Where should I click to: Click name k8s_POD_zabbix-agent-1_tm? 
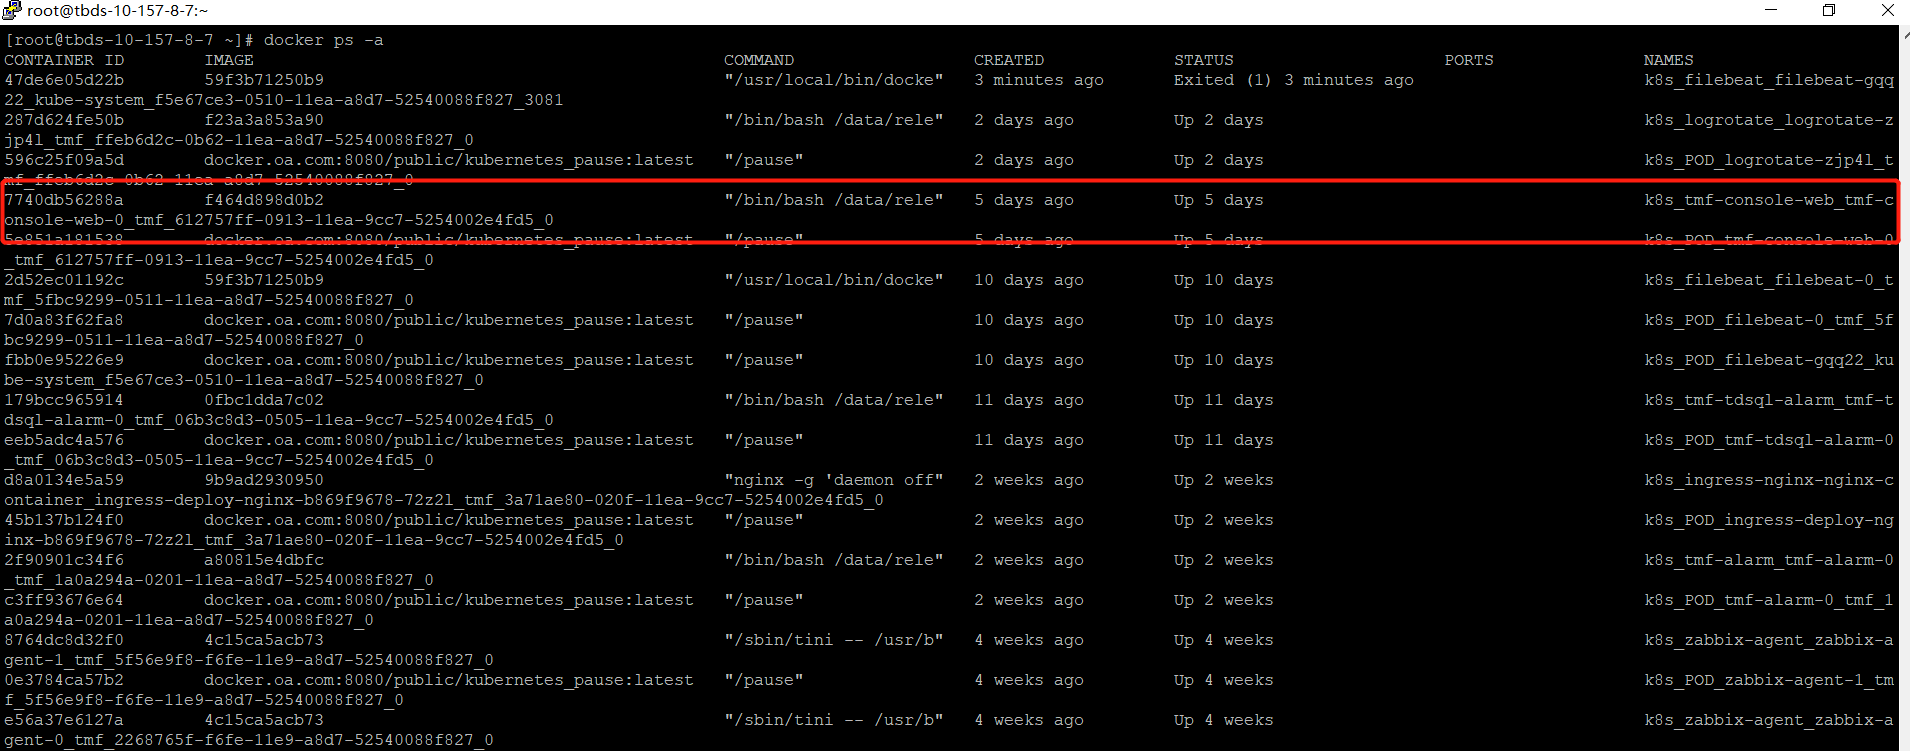pyautogui.click(x=1769, y=680)
